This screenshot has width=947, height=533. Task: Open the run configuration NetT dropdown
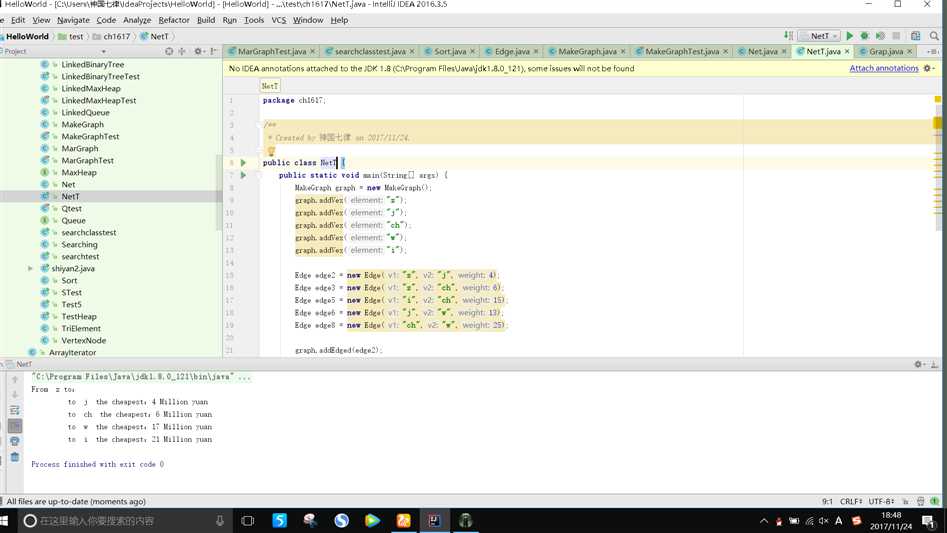tap(819, 36)
